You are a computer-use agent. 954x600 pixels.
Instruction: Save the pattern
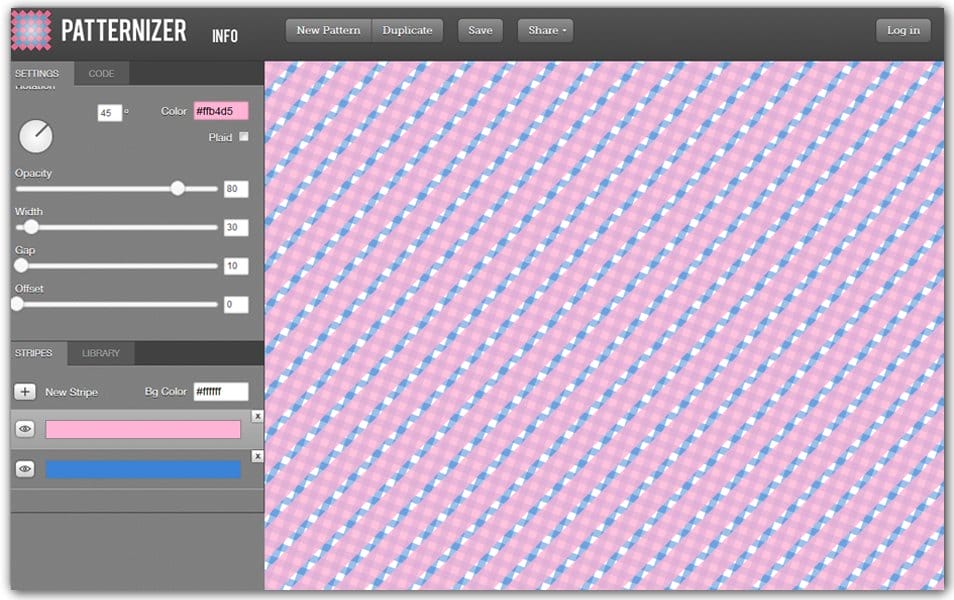coord(480,30)
